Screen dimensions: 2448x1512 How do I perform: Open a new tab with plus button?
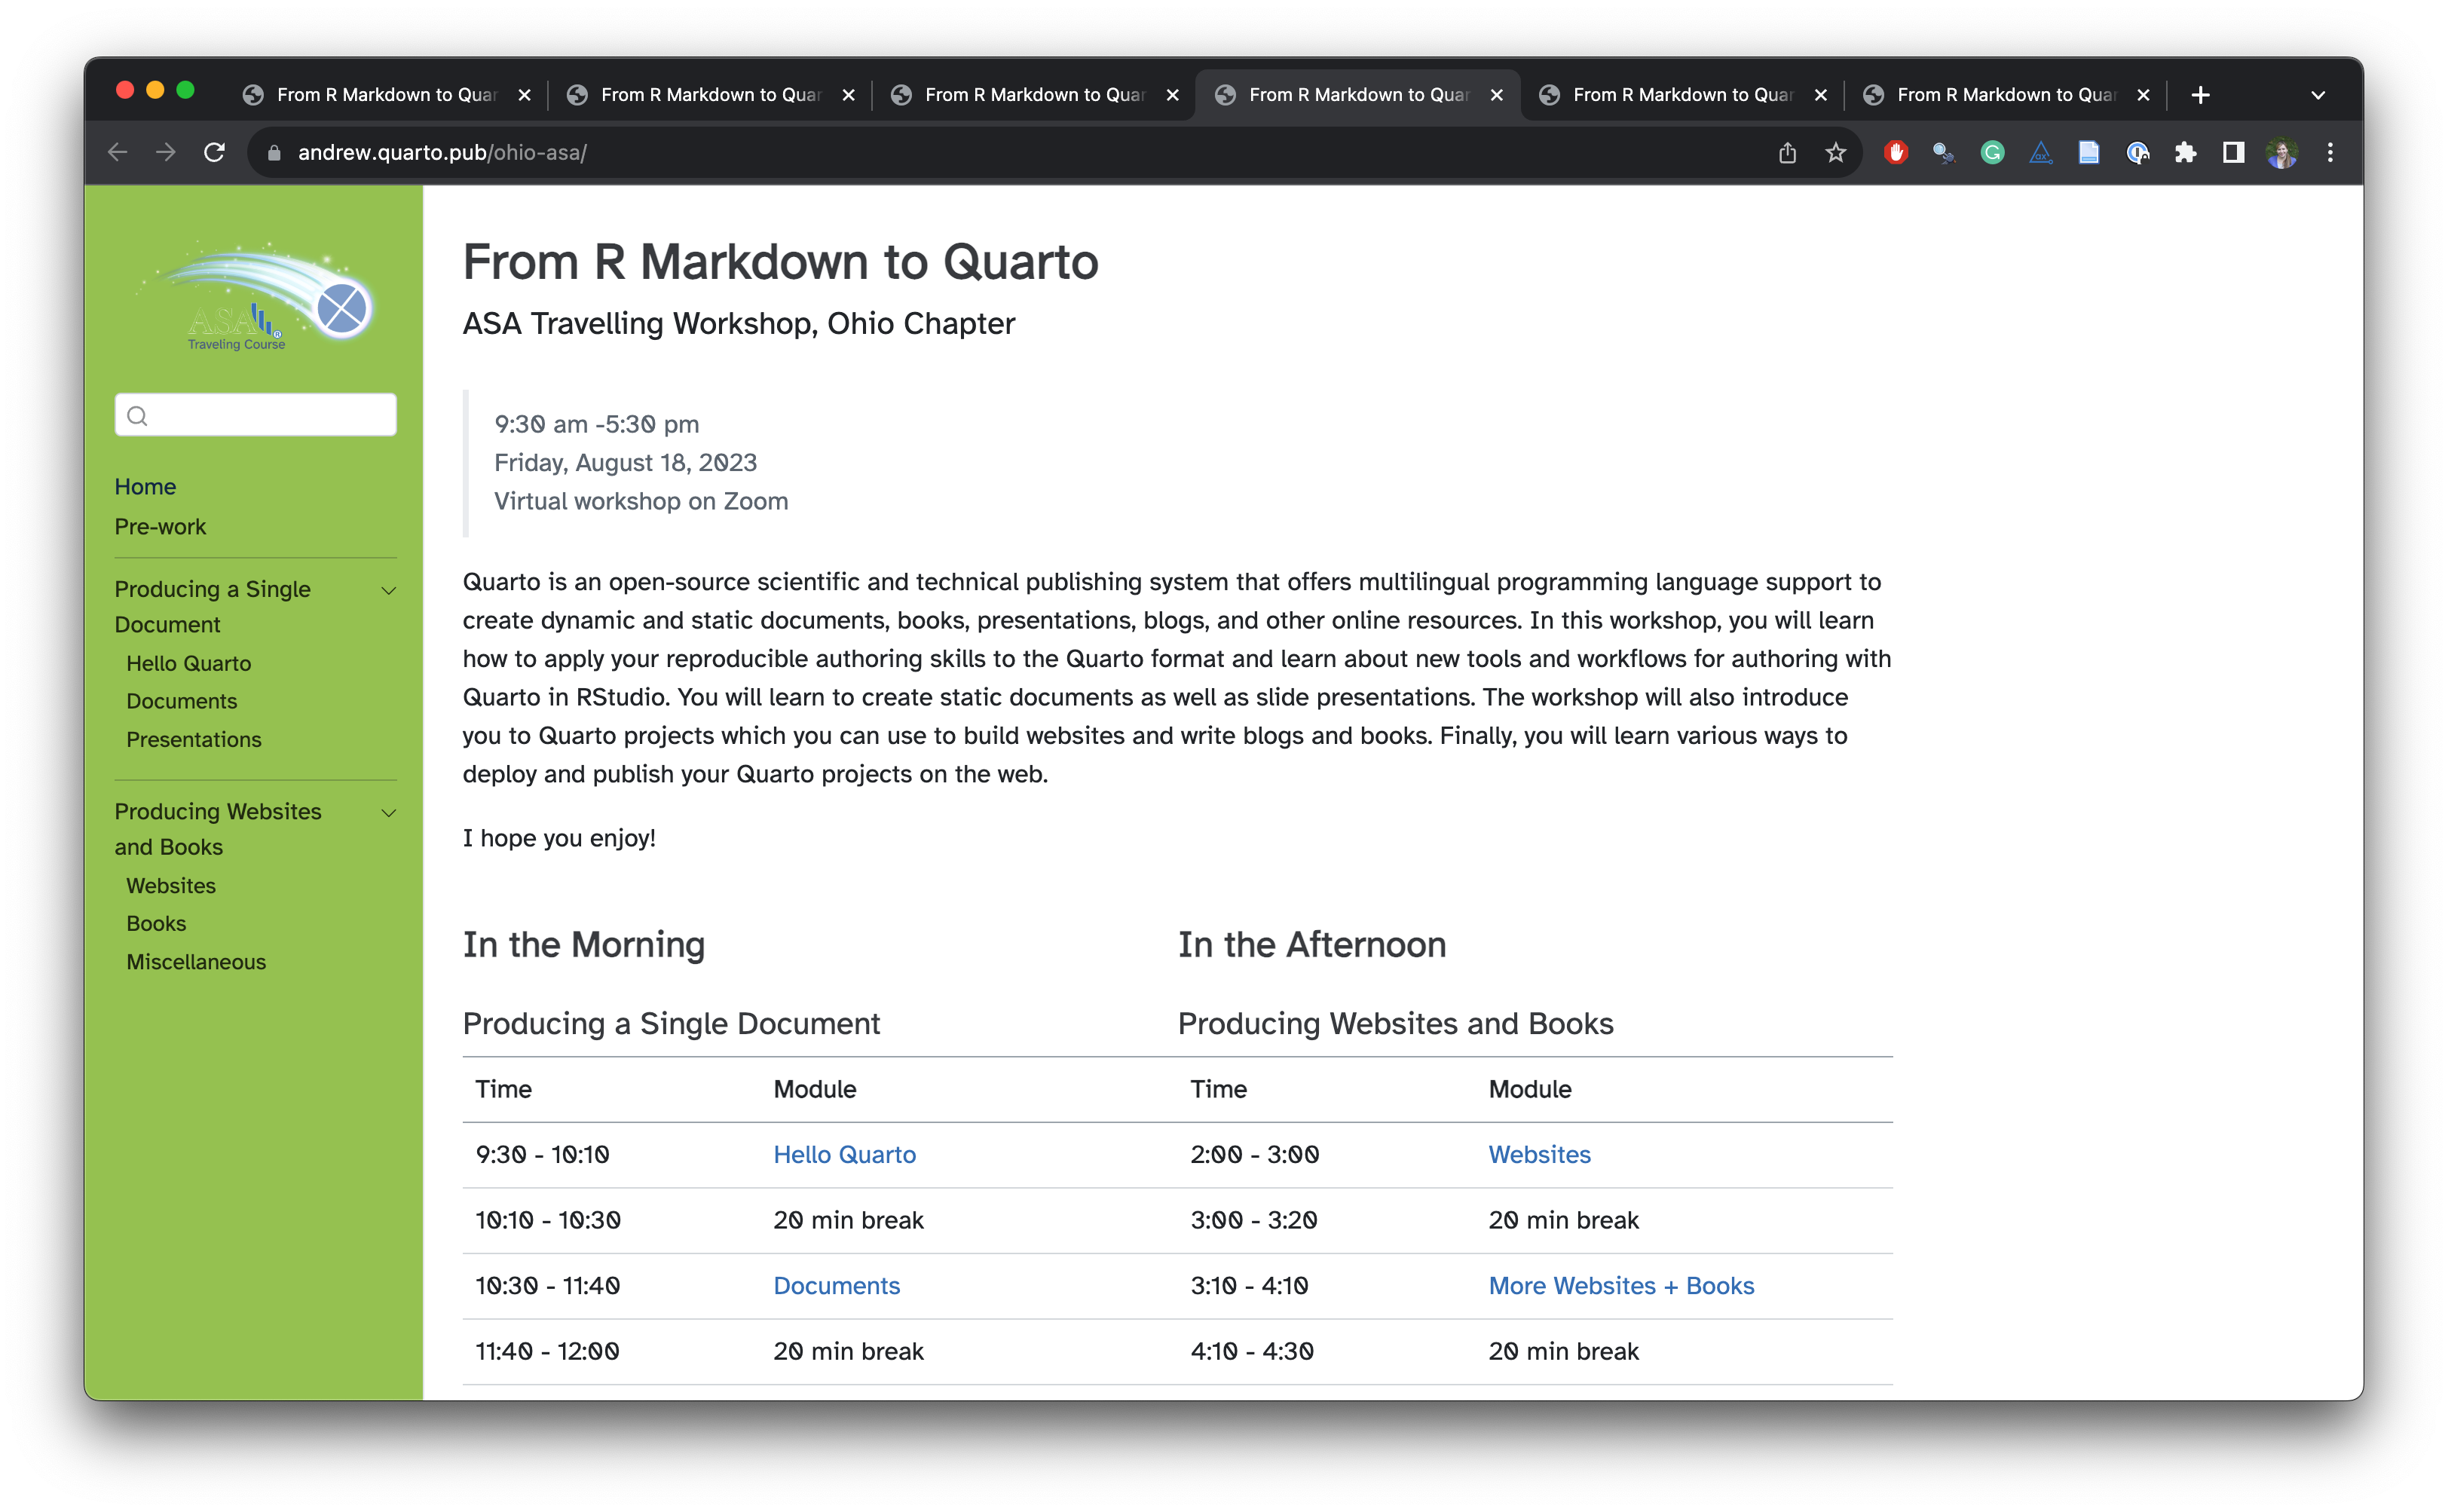[2200, 95]
